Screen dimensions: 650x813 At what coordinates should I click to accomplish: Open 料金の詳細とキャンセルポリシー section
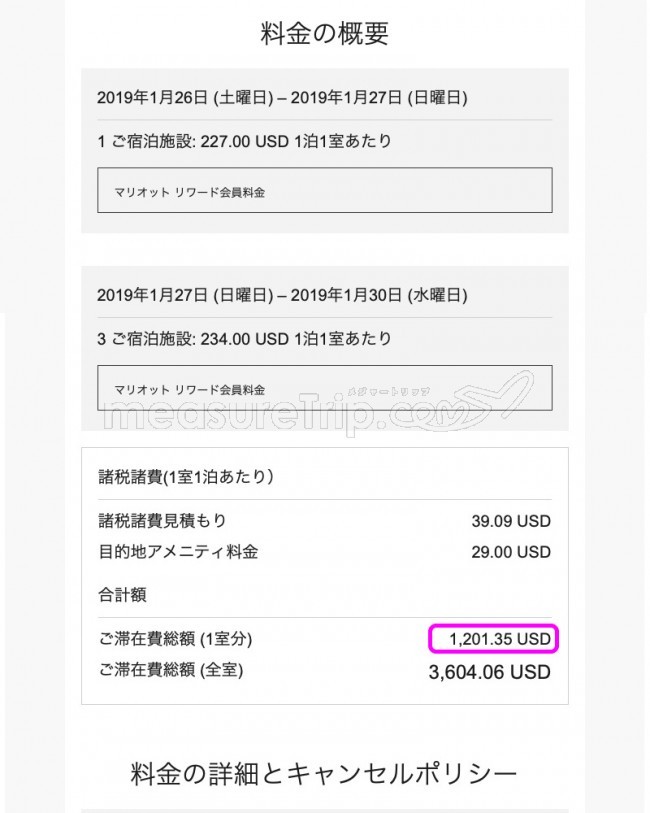click(x=324, y=774)
